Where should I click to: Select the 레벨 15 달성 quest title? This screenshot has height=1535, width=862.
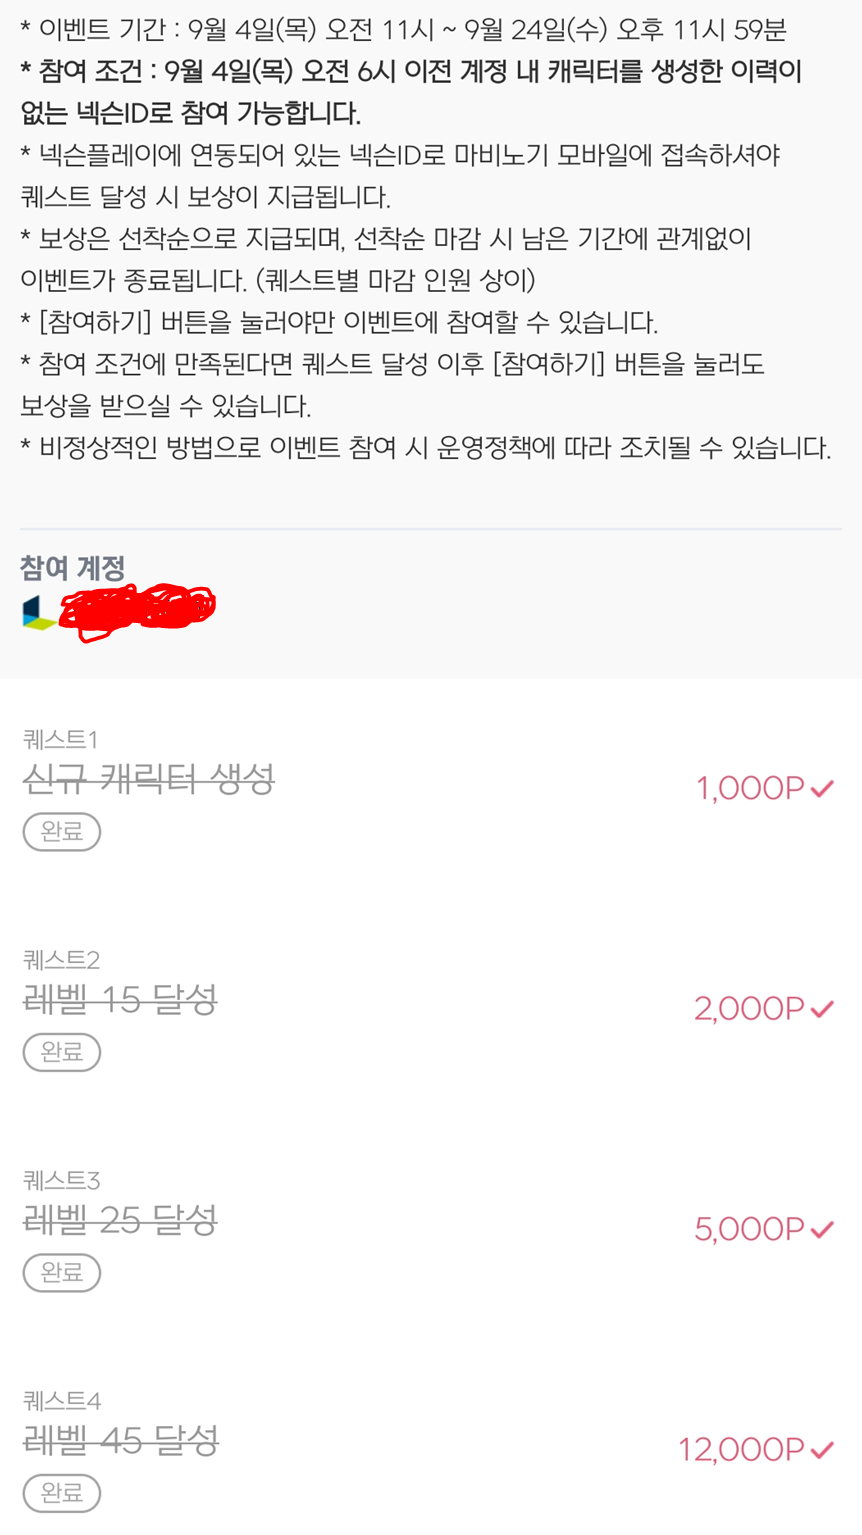coord(120,999)
